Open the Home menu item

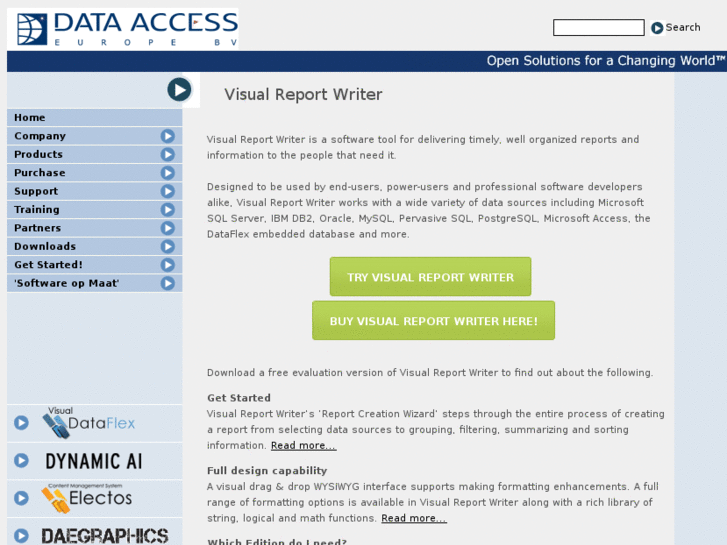(95, 117)
